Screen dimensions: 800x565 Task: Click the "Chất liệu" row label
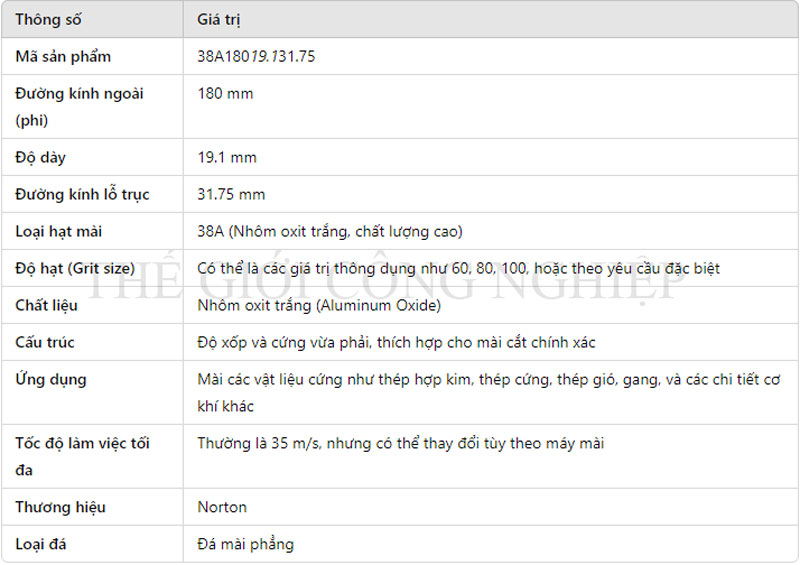[46, 306]
